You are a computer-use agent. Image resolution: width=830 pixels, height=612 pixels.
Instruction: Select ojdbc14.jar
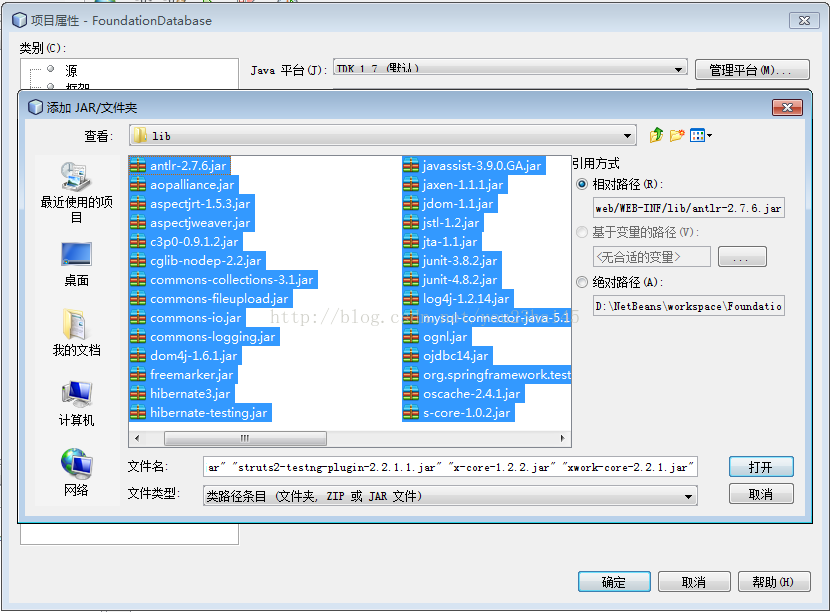(x=447, y=356)
